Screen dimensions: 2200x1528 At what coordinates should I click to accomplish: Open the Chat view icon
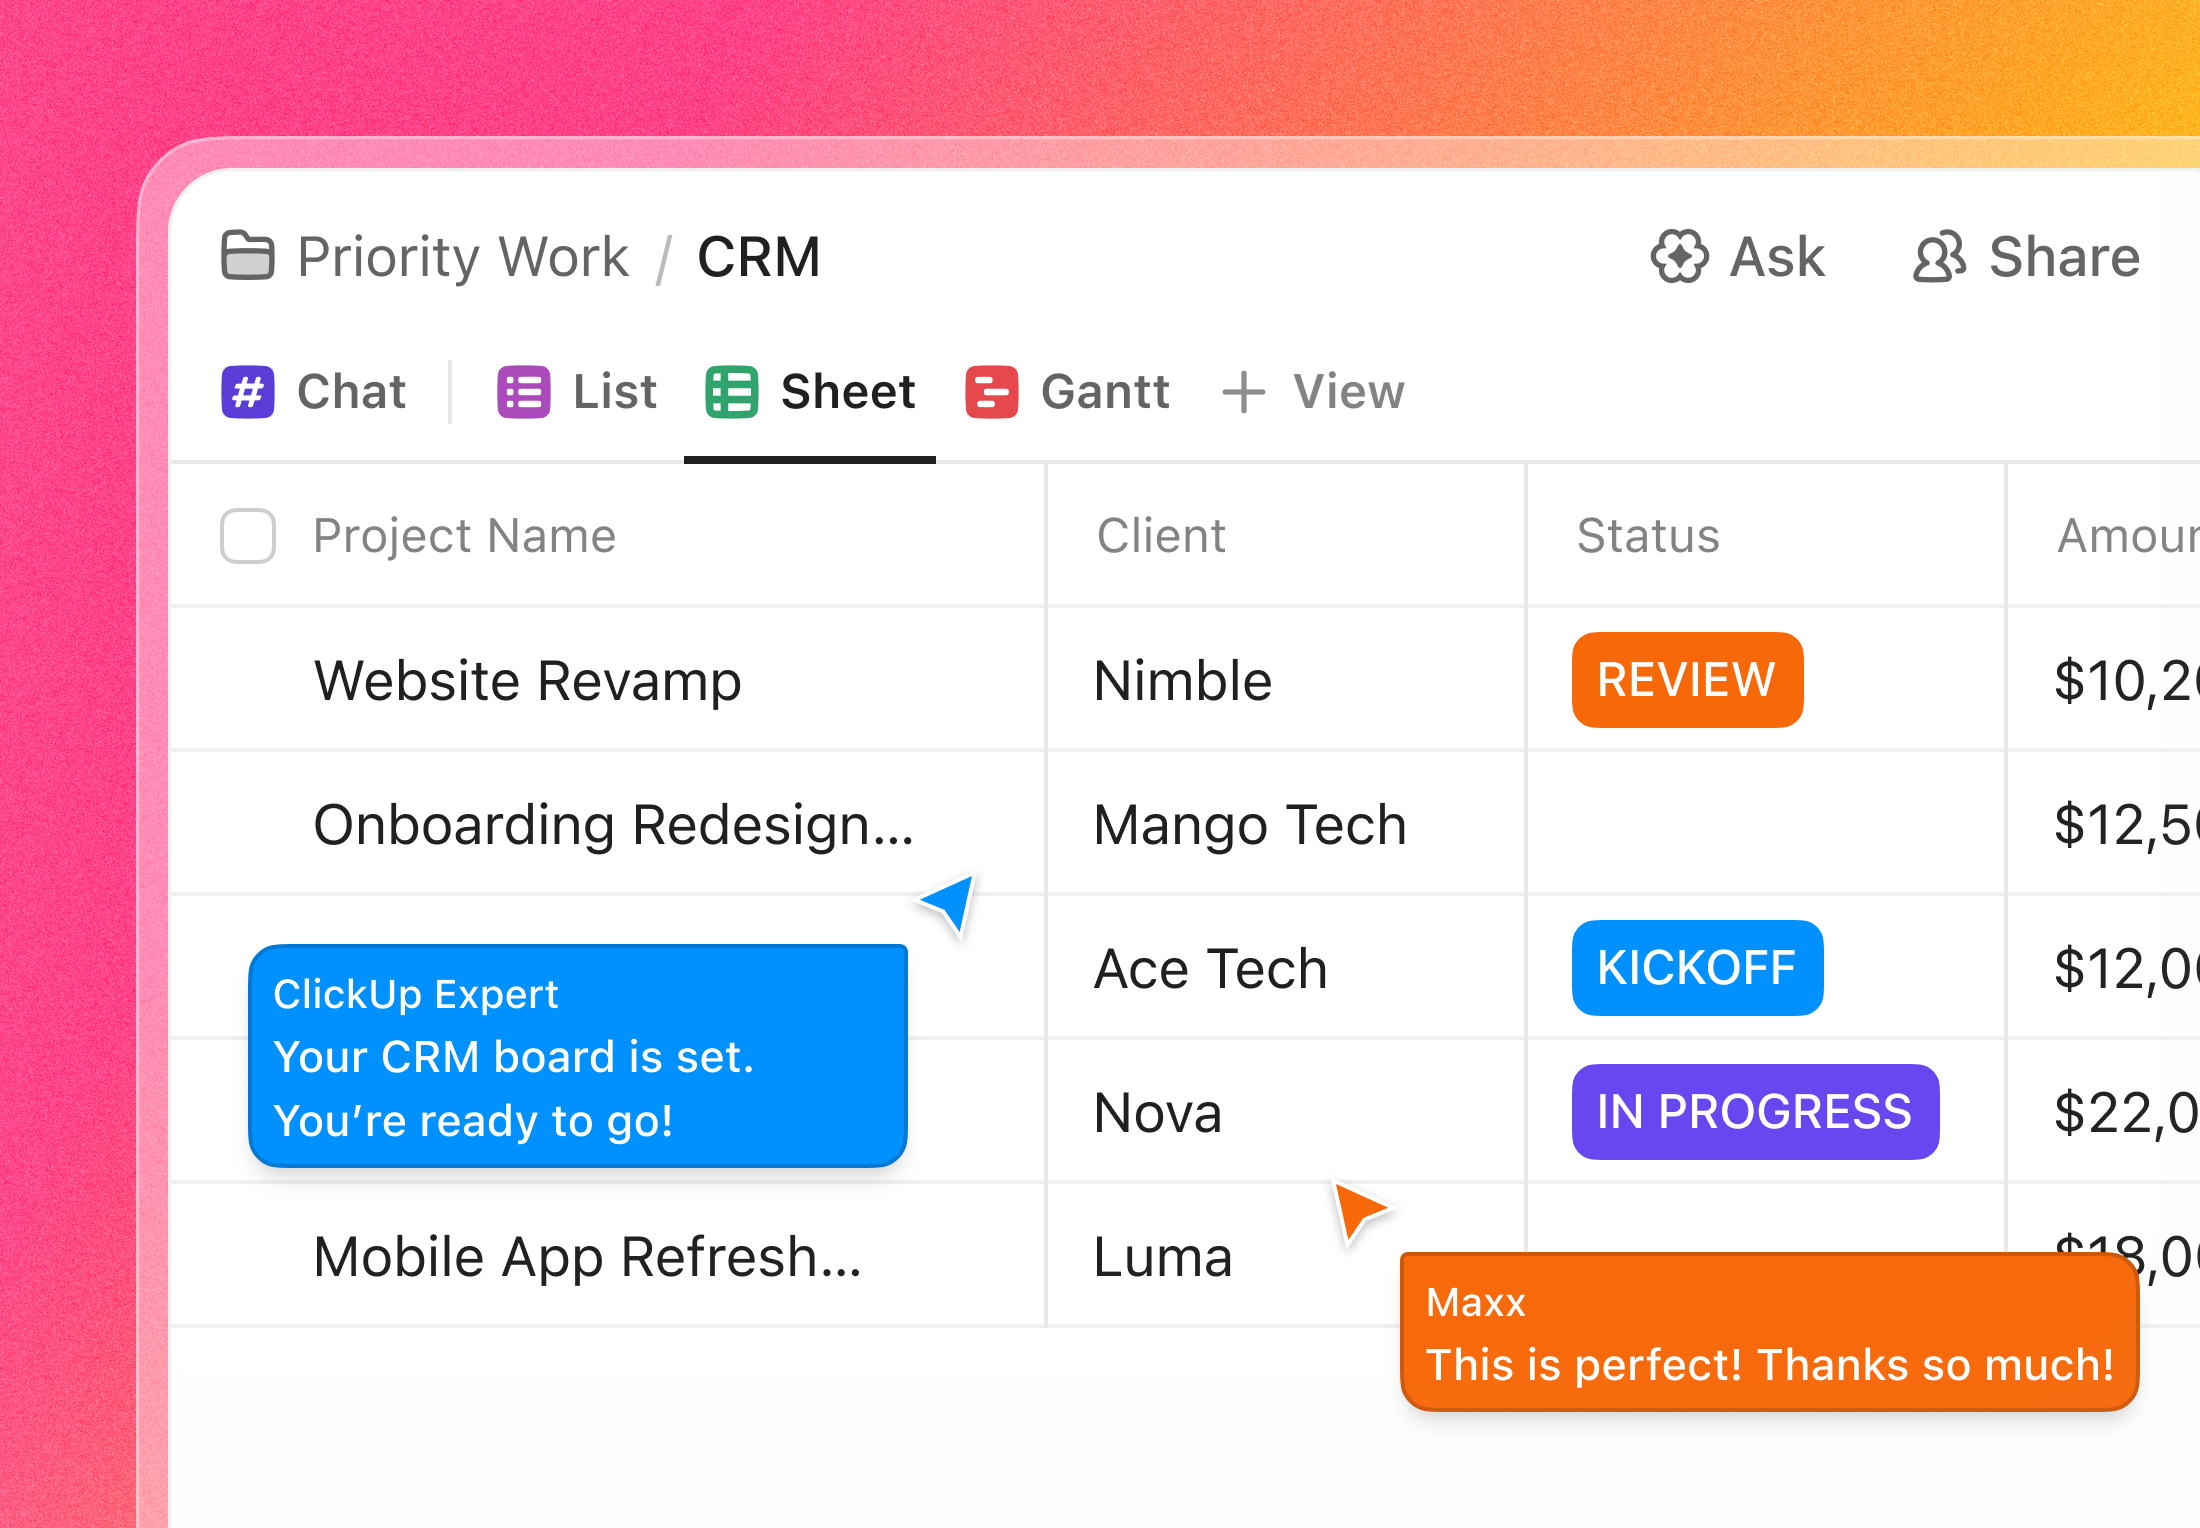click(246, 392)
